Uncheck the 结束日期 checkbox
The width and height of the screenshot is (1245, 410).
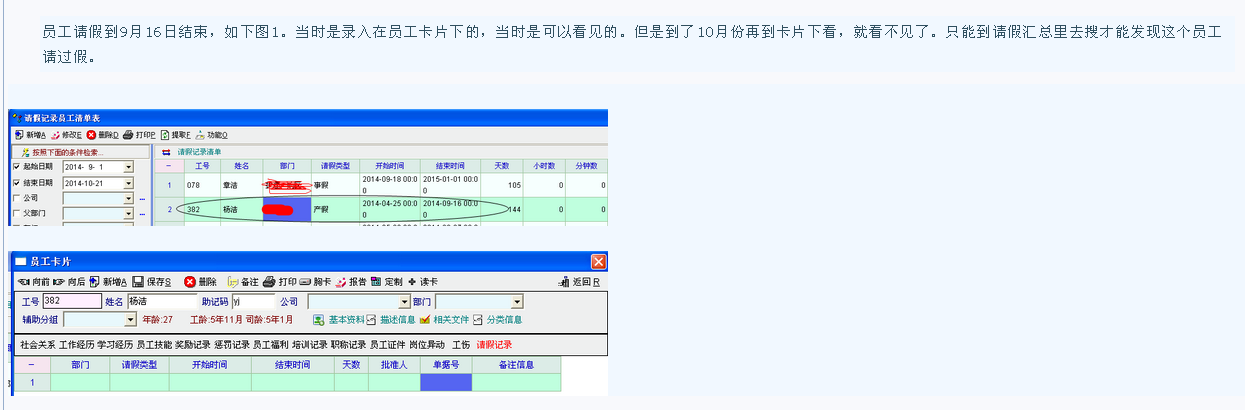(16, 183)
